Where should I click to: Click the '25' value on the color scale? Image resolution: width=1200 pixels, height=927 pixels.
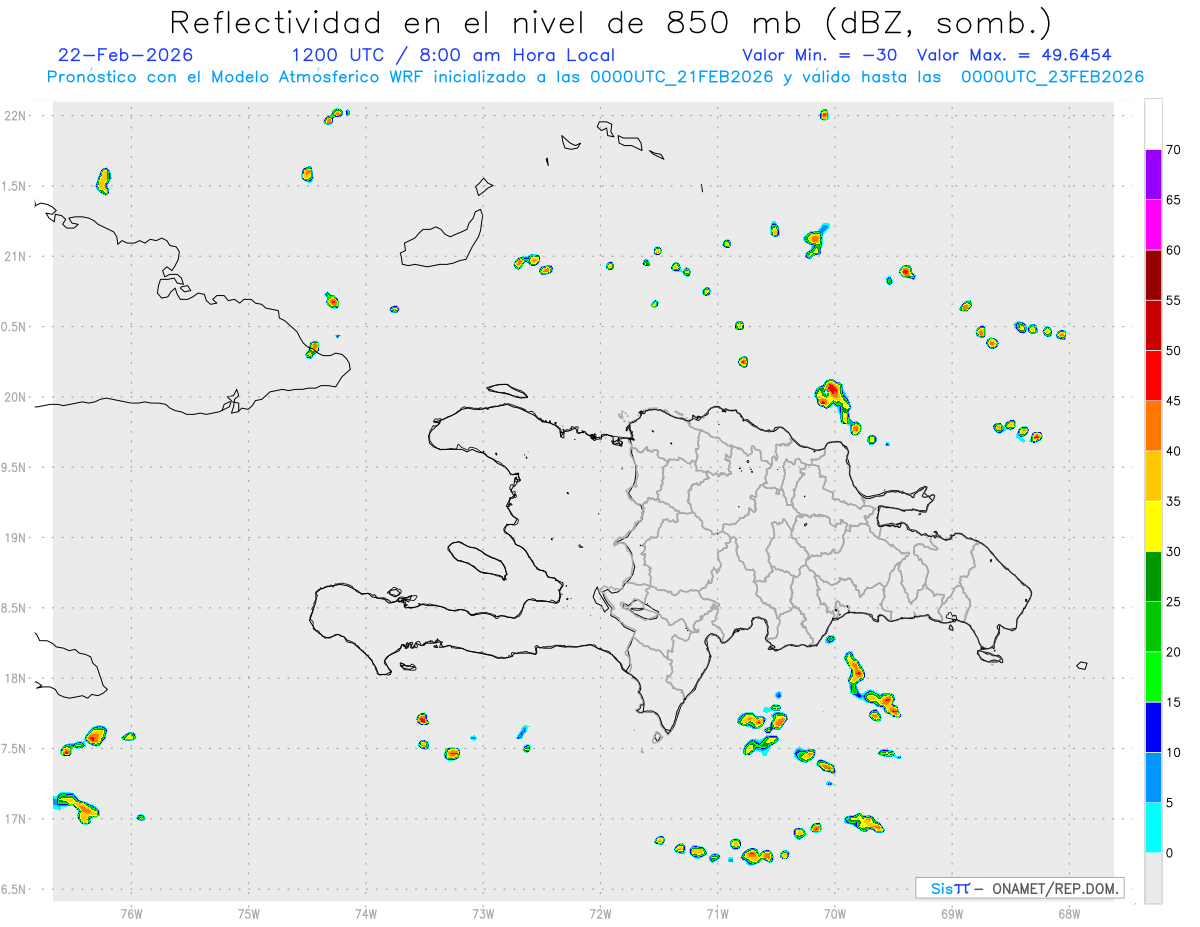[x=1174, y=602]
